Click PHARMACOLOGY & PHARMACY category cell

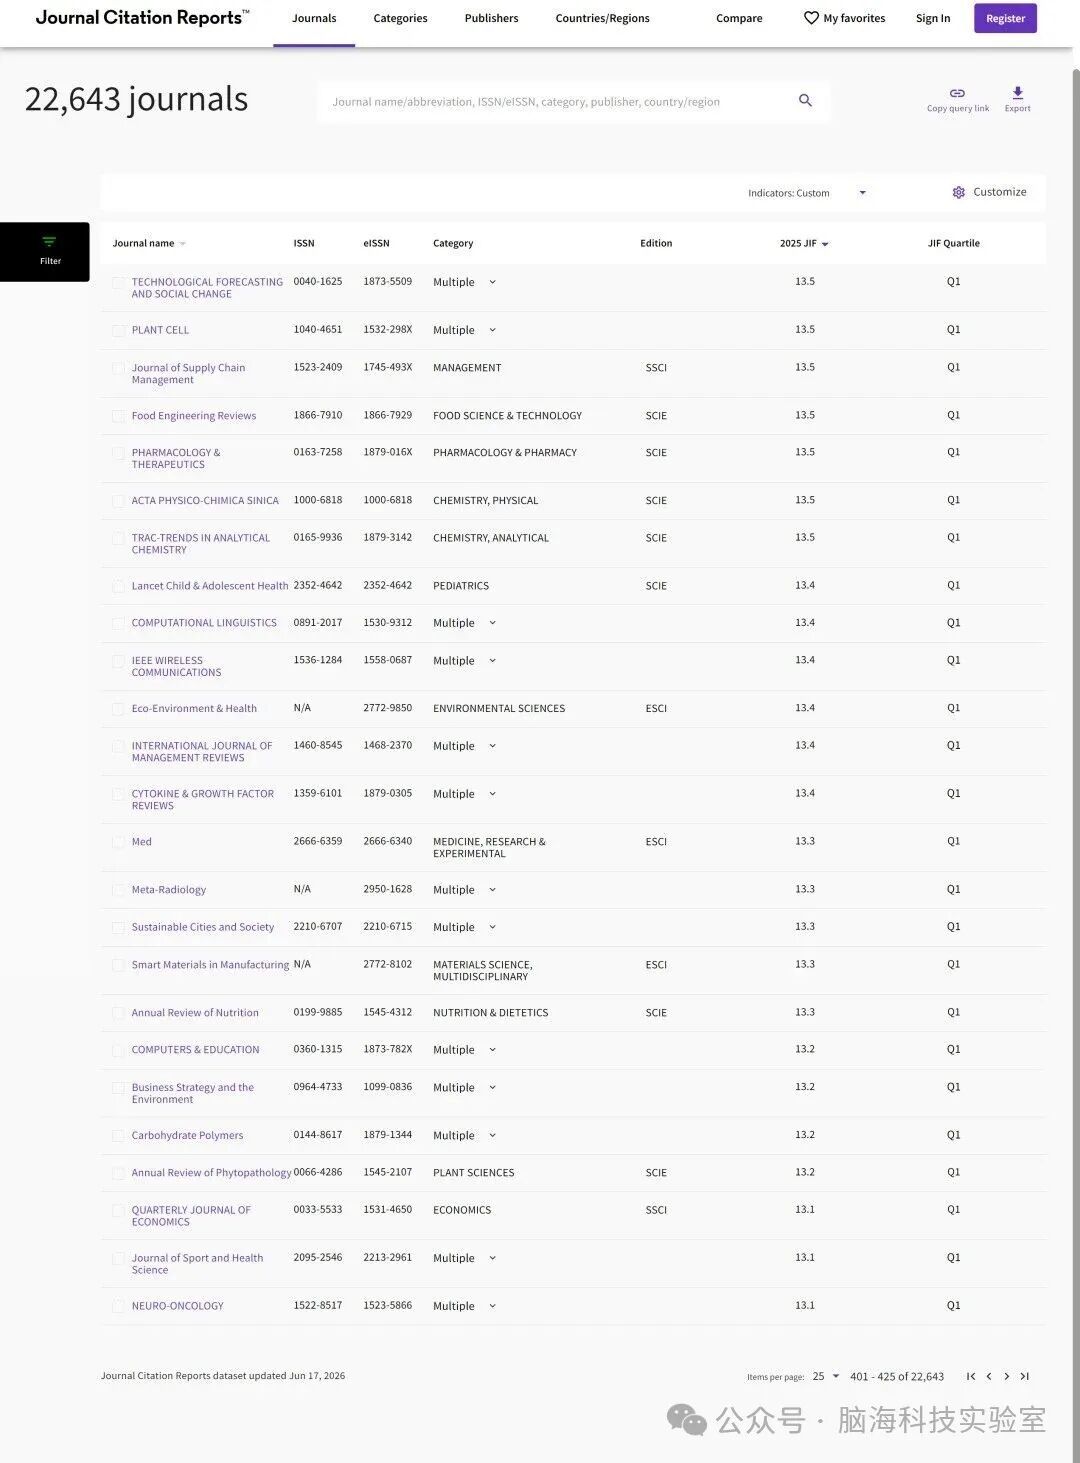505,453
